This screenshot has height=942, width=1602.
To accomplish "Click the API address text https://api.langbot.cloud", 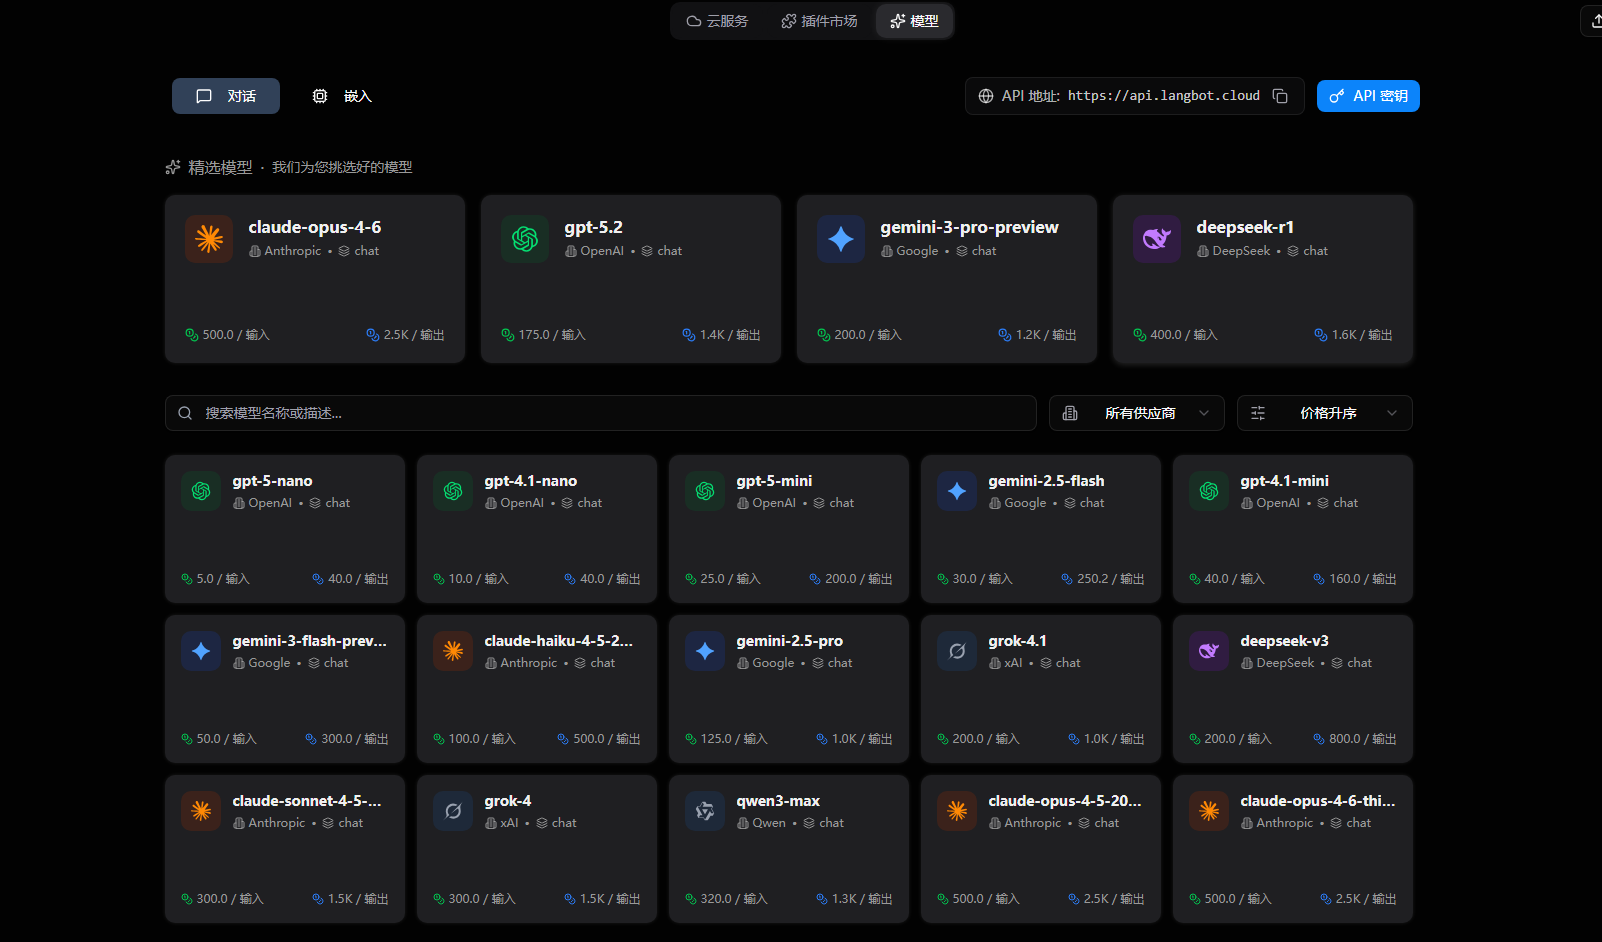I will pyautogui.click(x=1164, y=96).
